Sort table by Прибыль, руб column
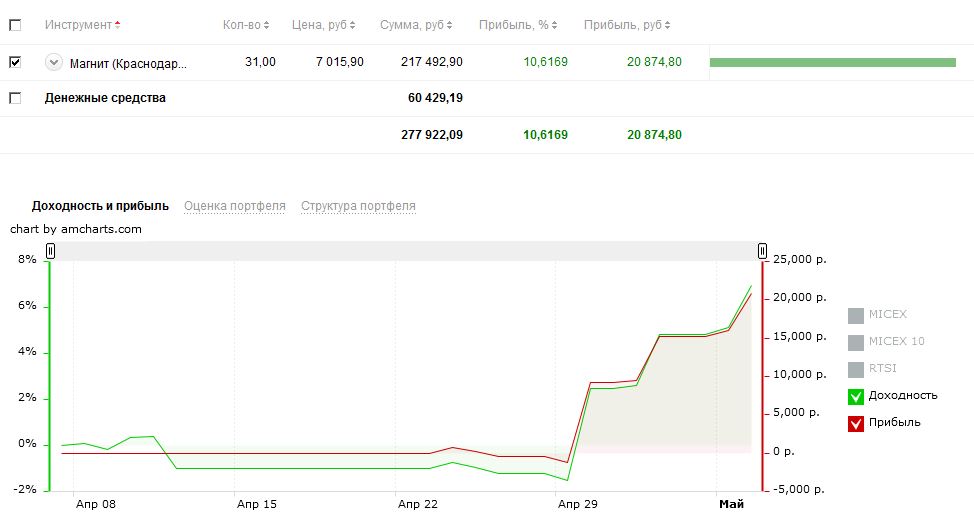The height and width of the screenshot is (531, 974). (627, 25)
